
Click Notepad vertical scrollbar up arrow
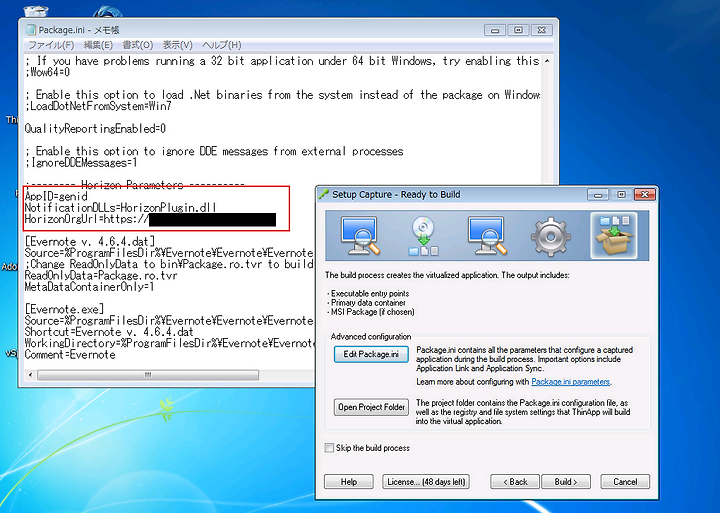[x=547, y=61]
